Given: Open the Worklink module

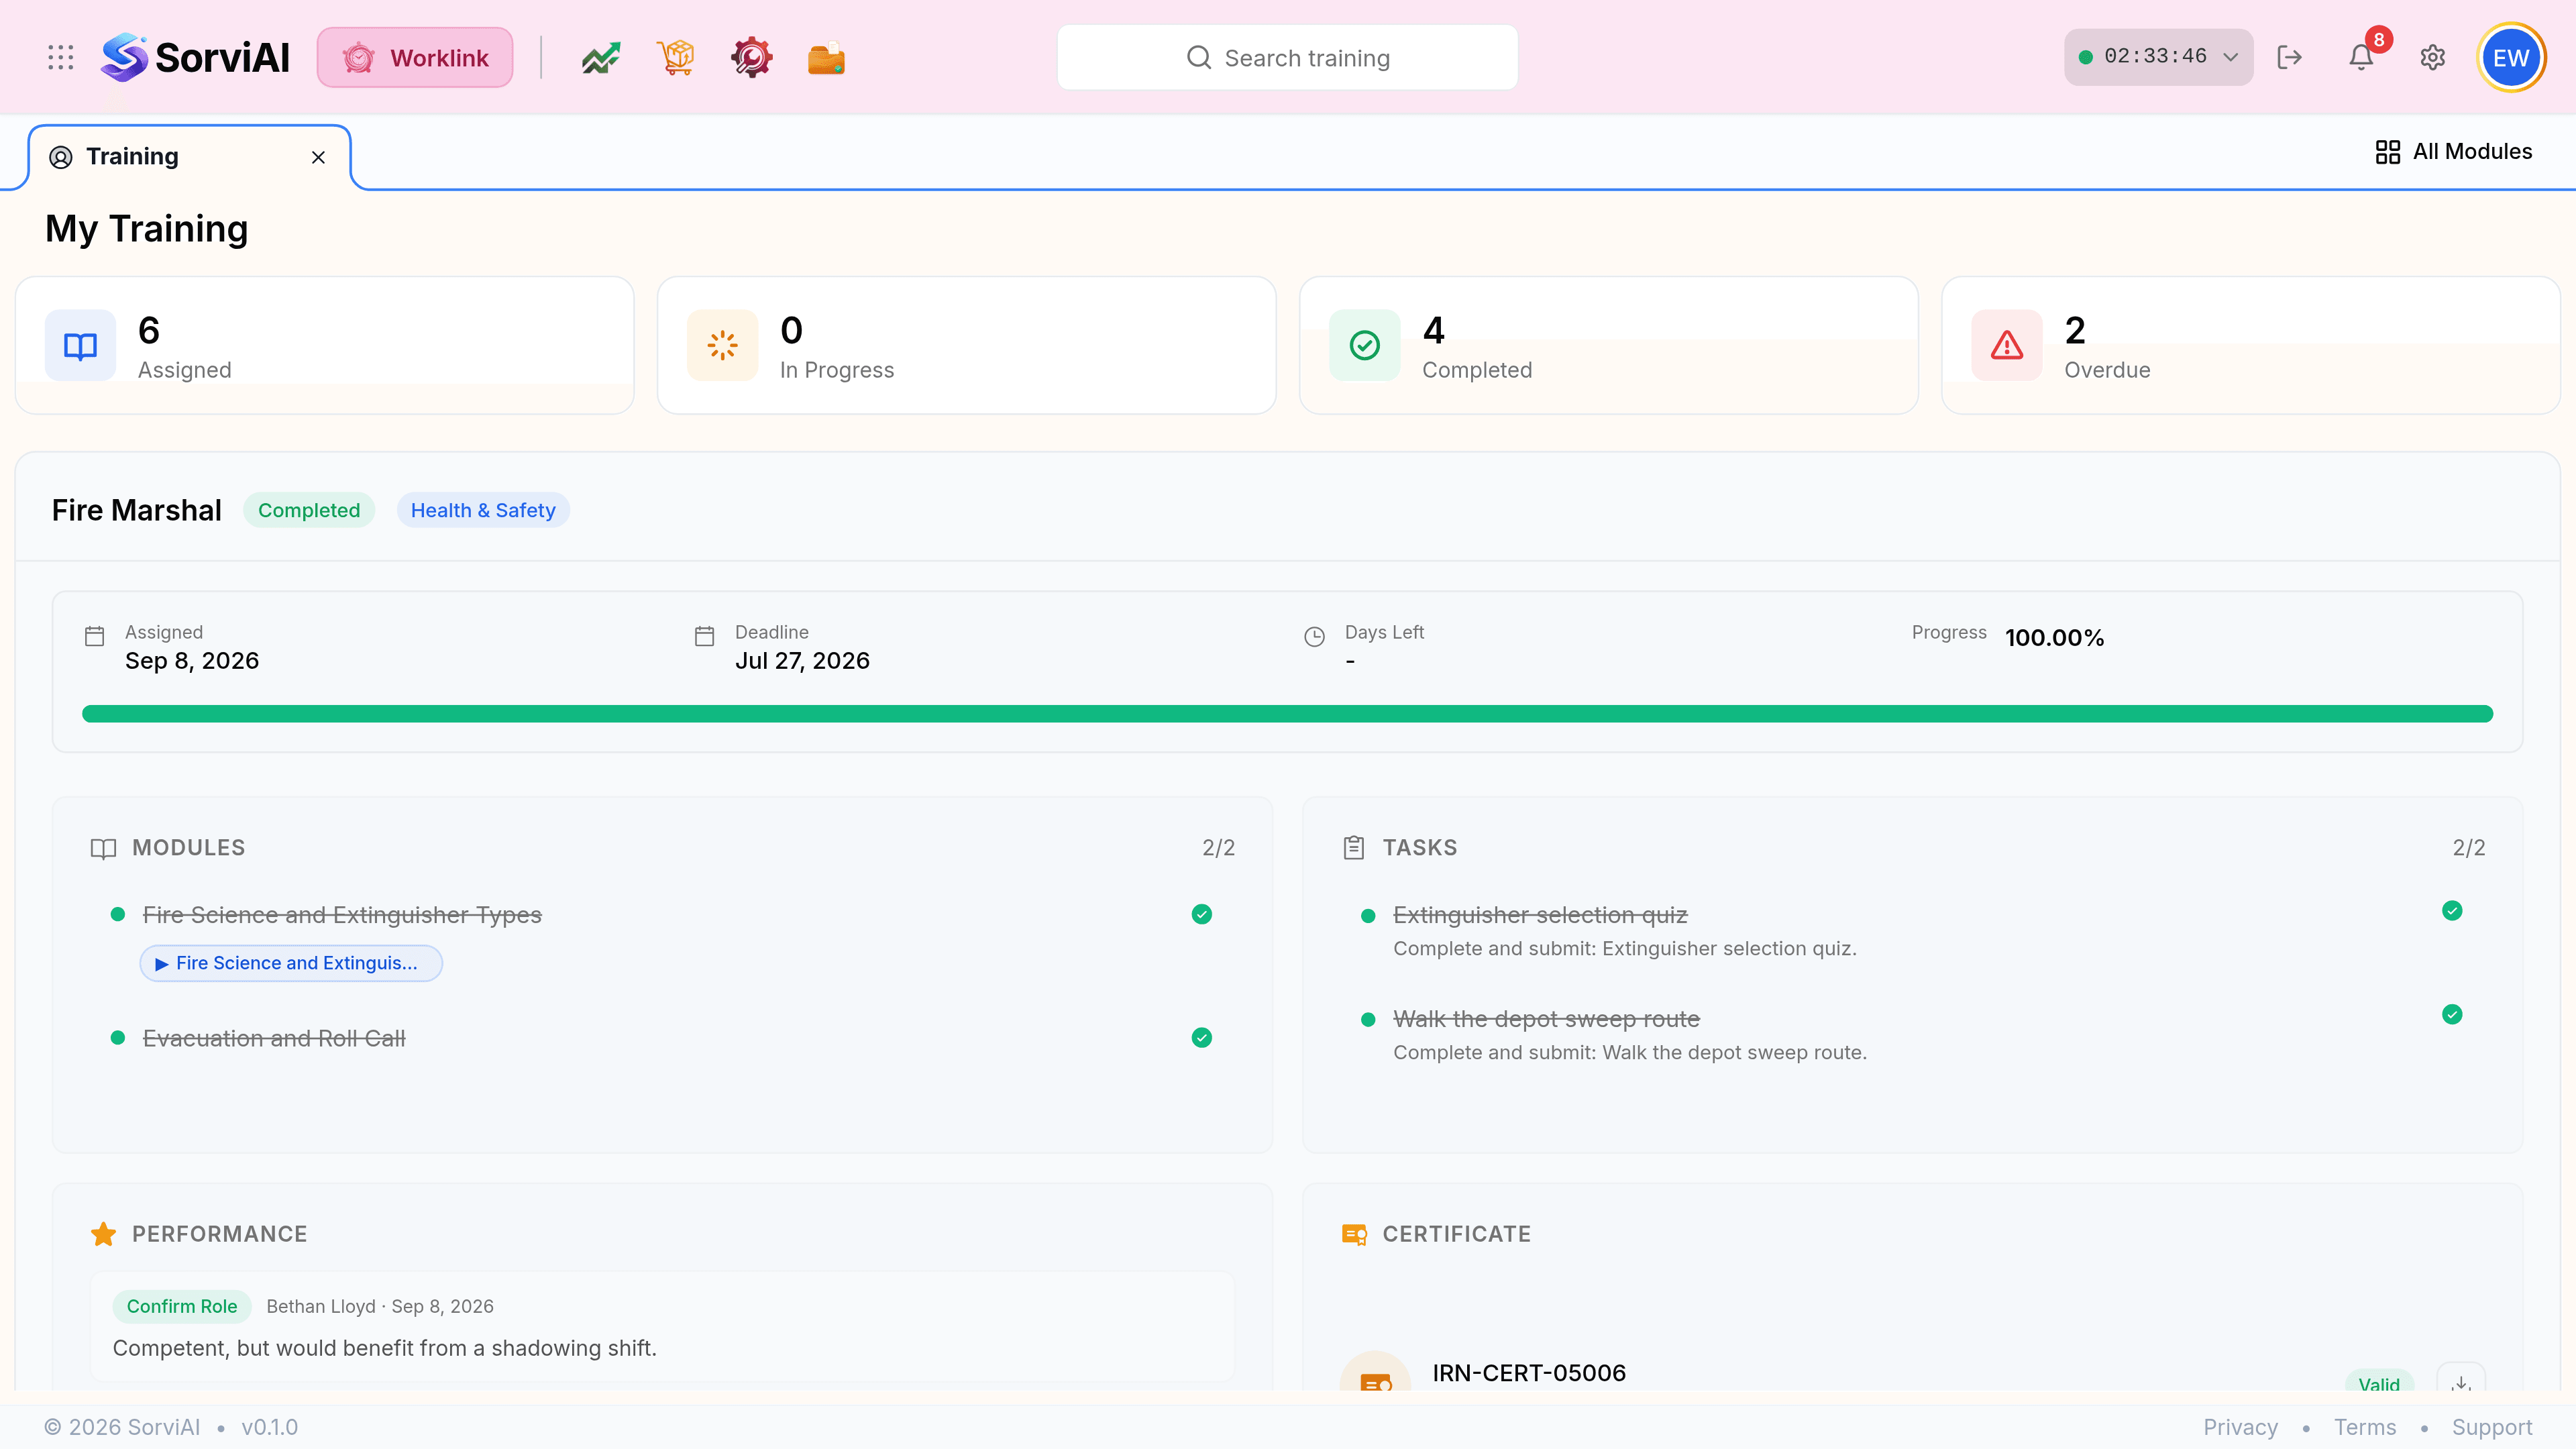Looking at the screenshot, I should [x=415, y=57].
